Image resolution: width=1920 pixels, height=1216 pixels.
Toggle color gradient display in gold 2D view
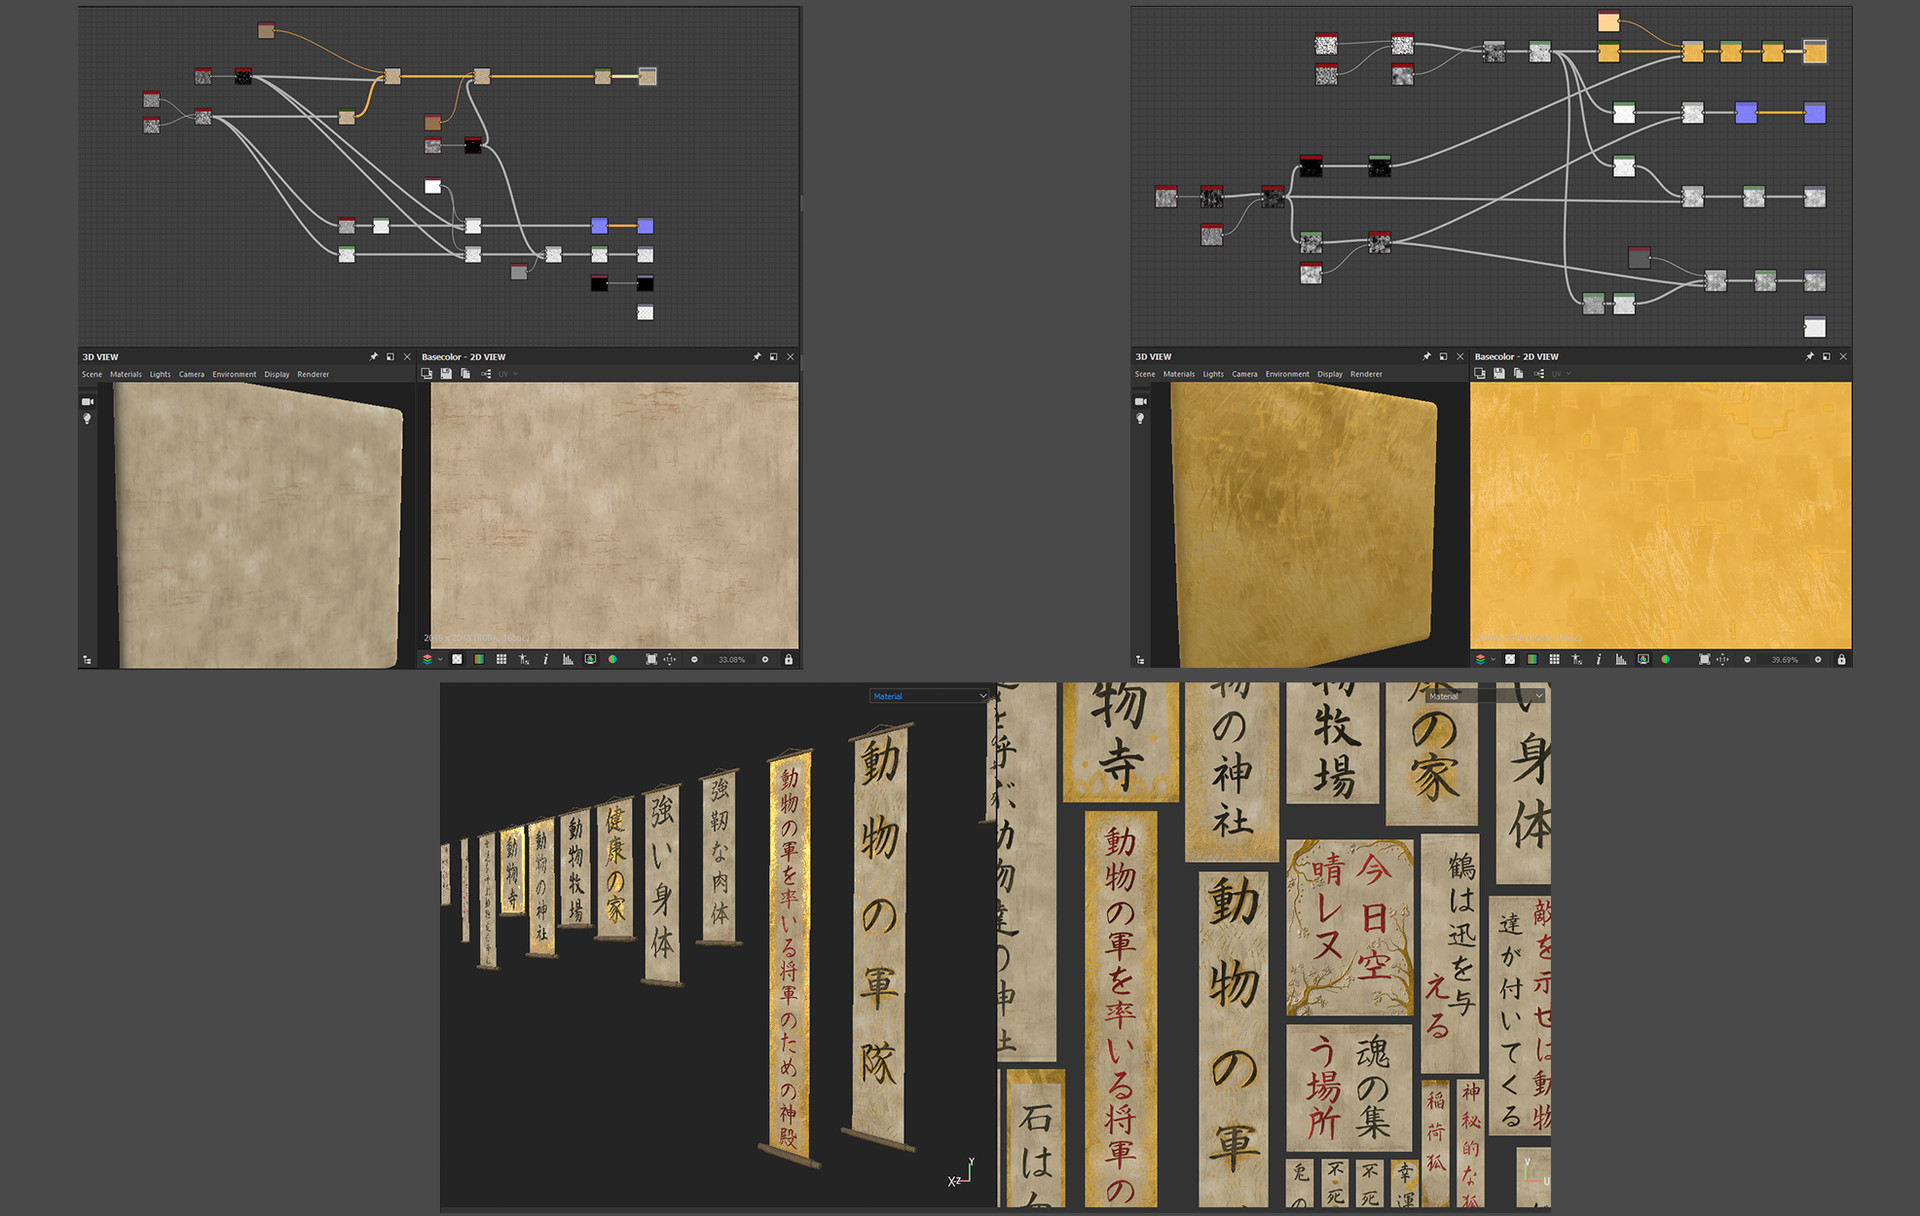1532,660
